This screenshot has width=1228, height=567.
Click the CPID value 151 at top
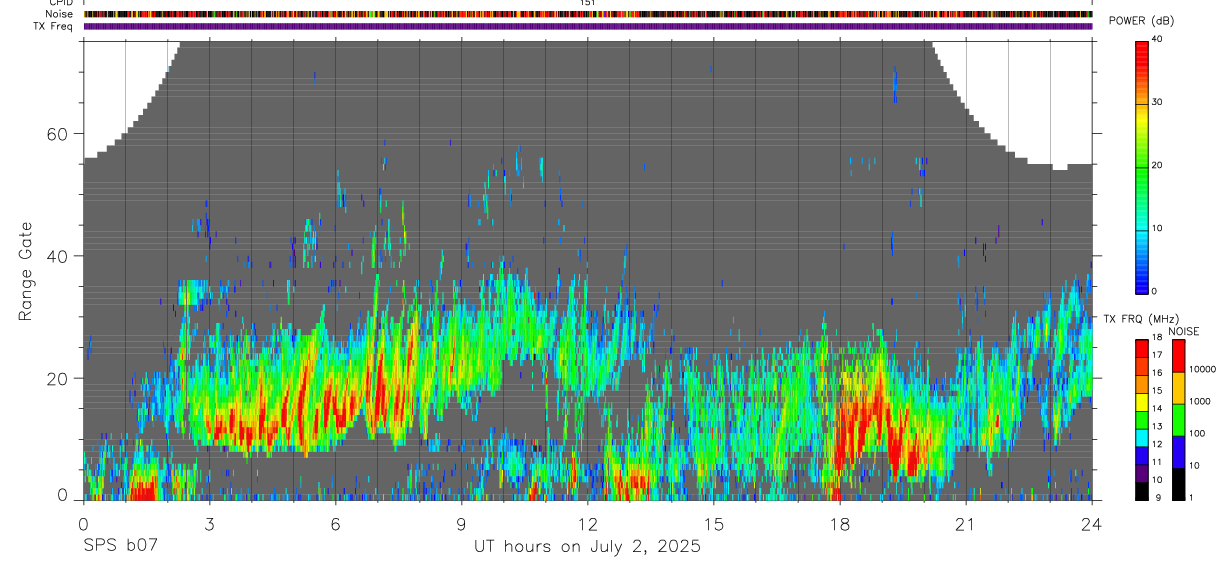click(x=588, y=3)
